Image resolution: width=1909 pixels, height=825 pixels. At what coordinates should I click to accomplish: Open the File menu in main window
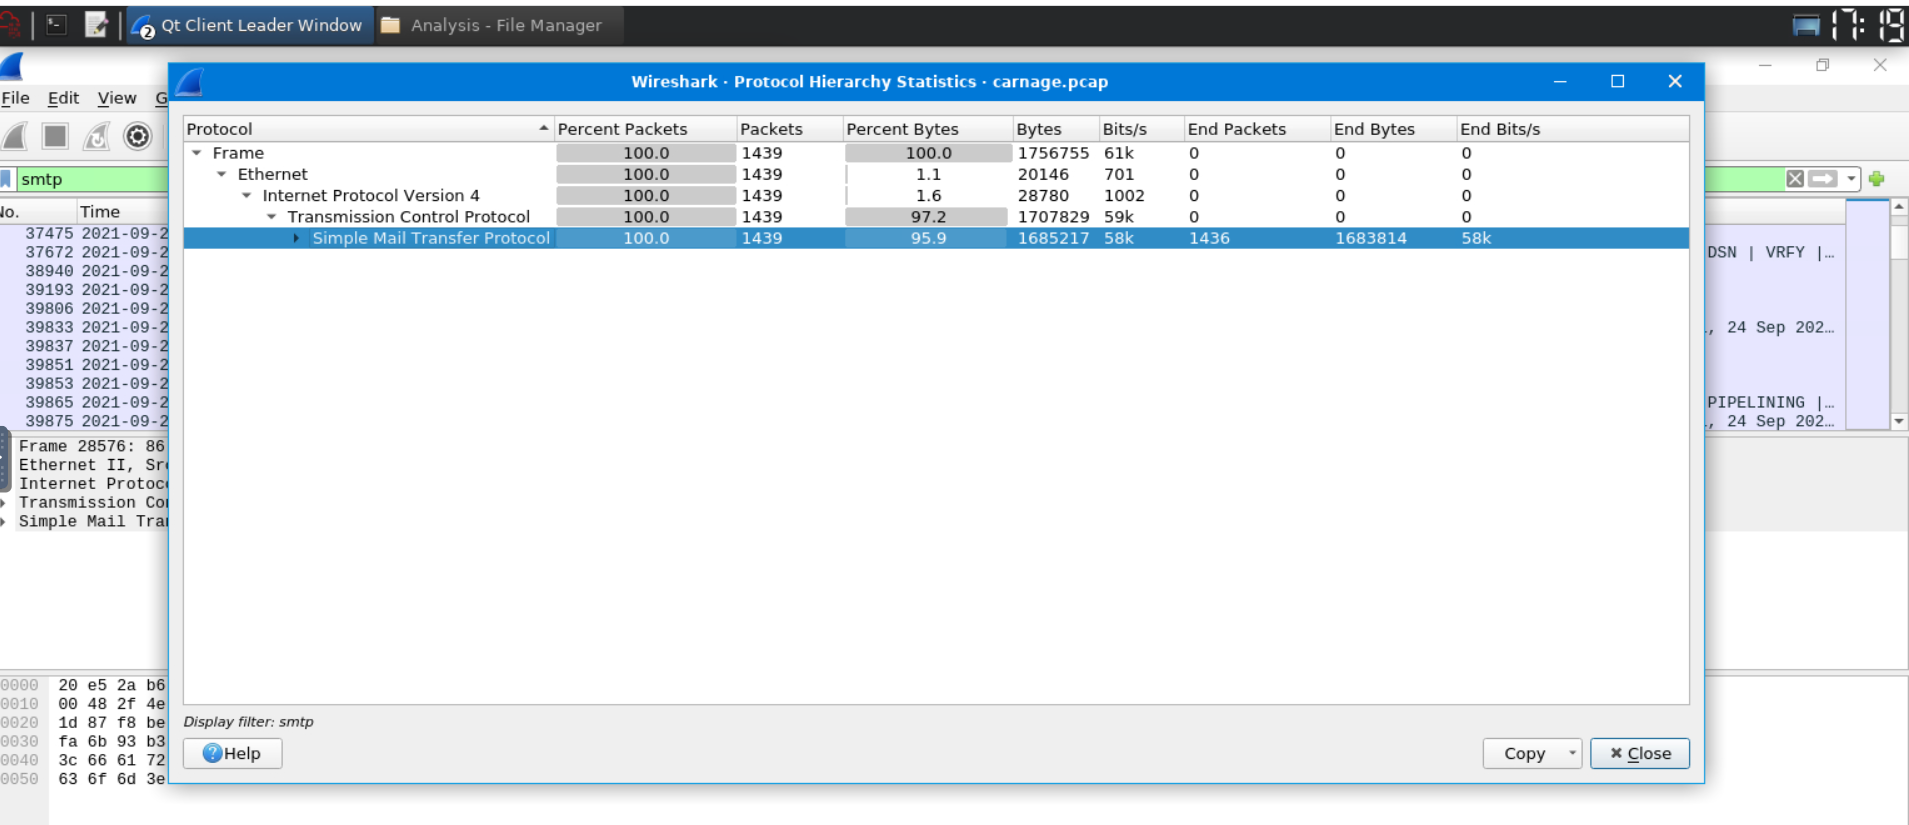point(15,98)
